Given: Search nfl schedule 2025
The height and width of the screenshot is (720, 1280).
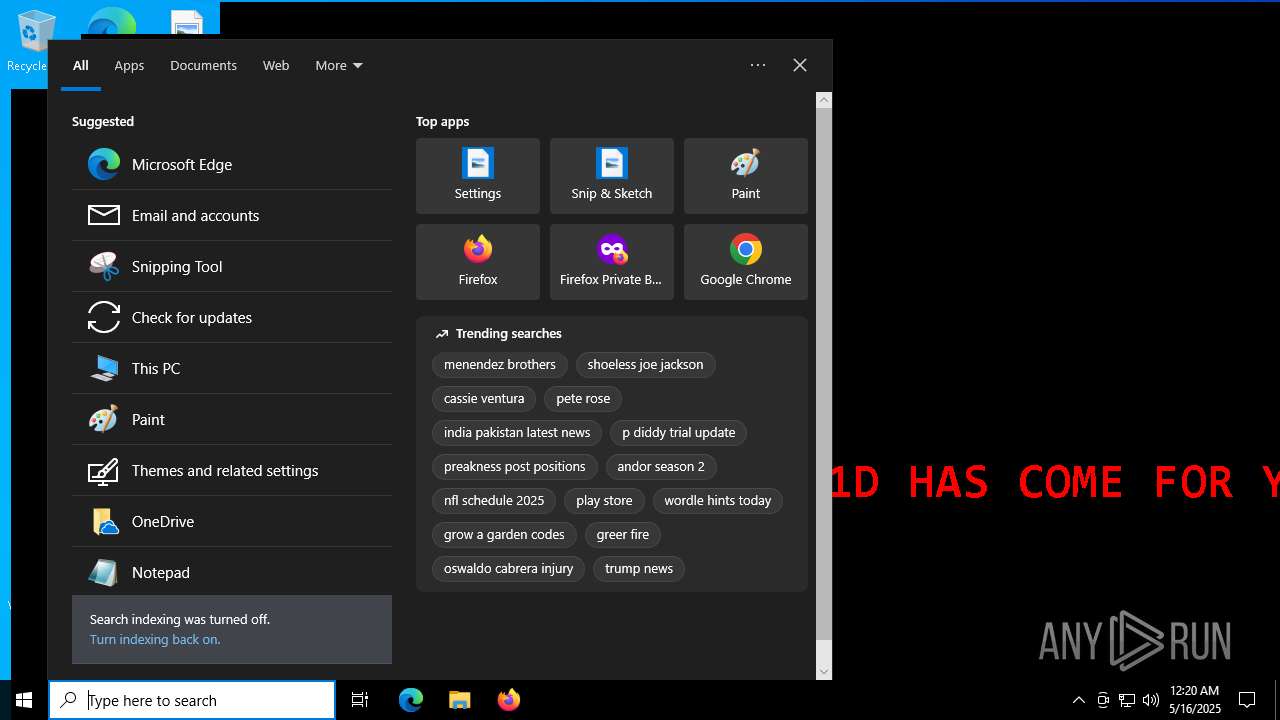Looking at the screenshot, I should point(494,501).
